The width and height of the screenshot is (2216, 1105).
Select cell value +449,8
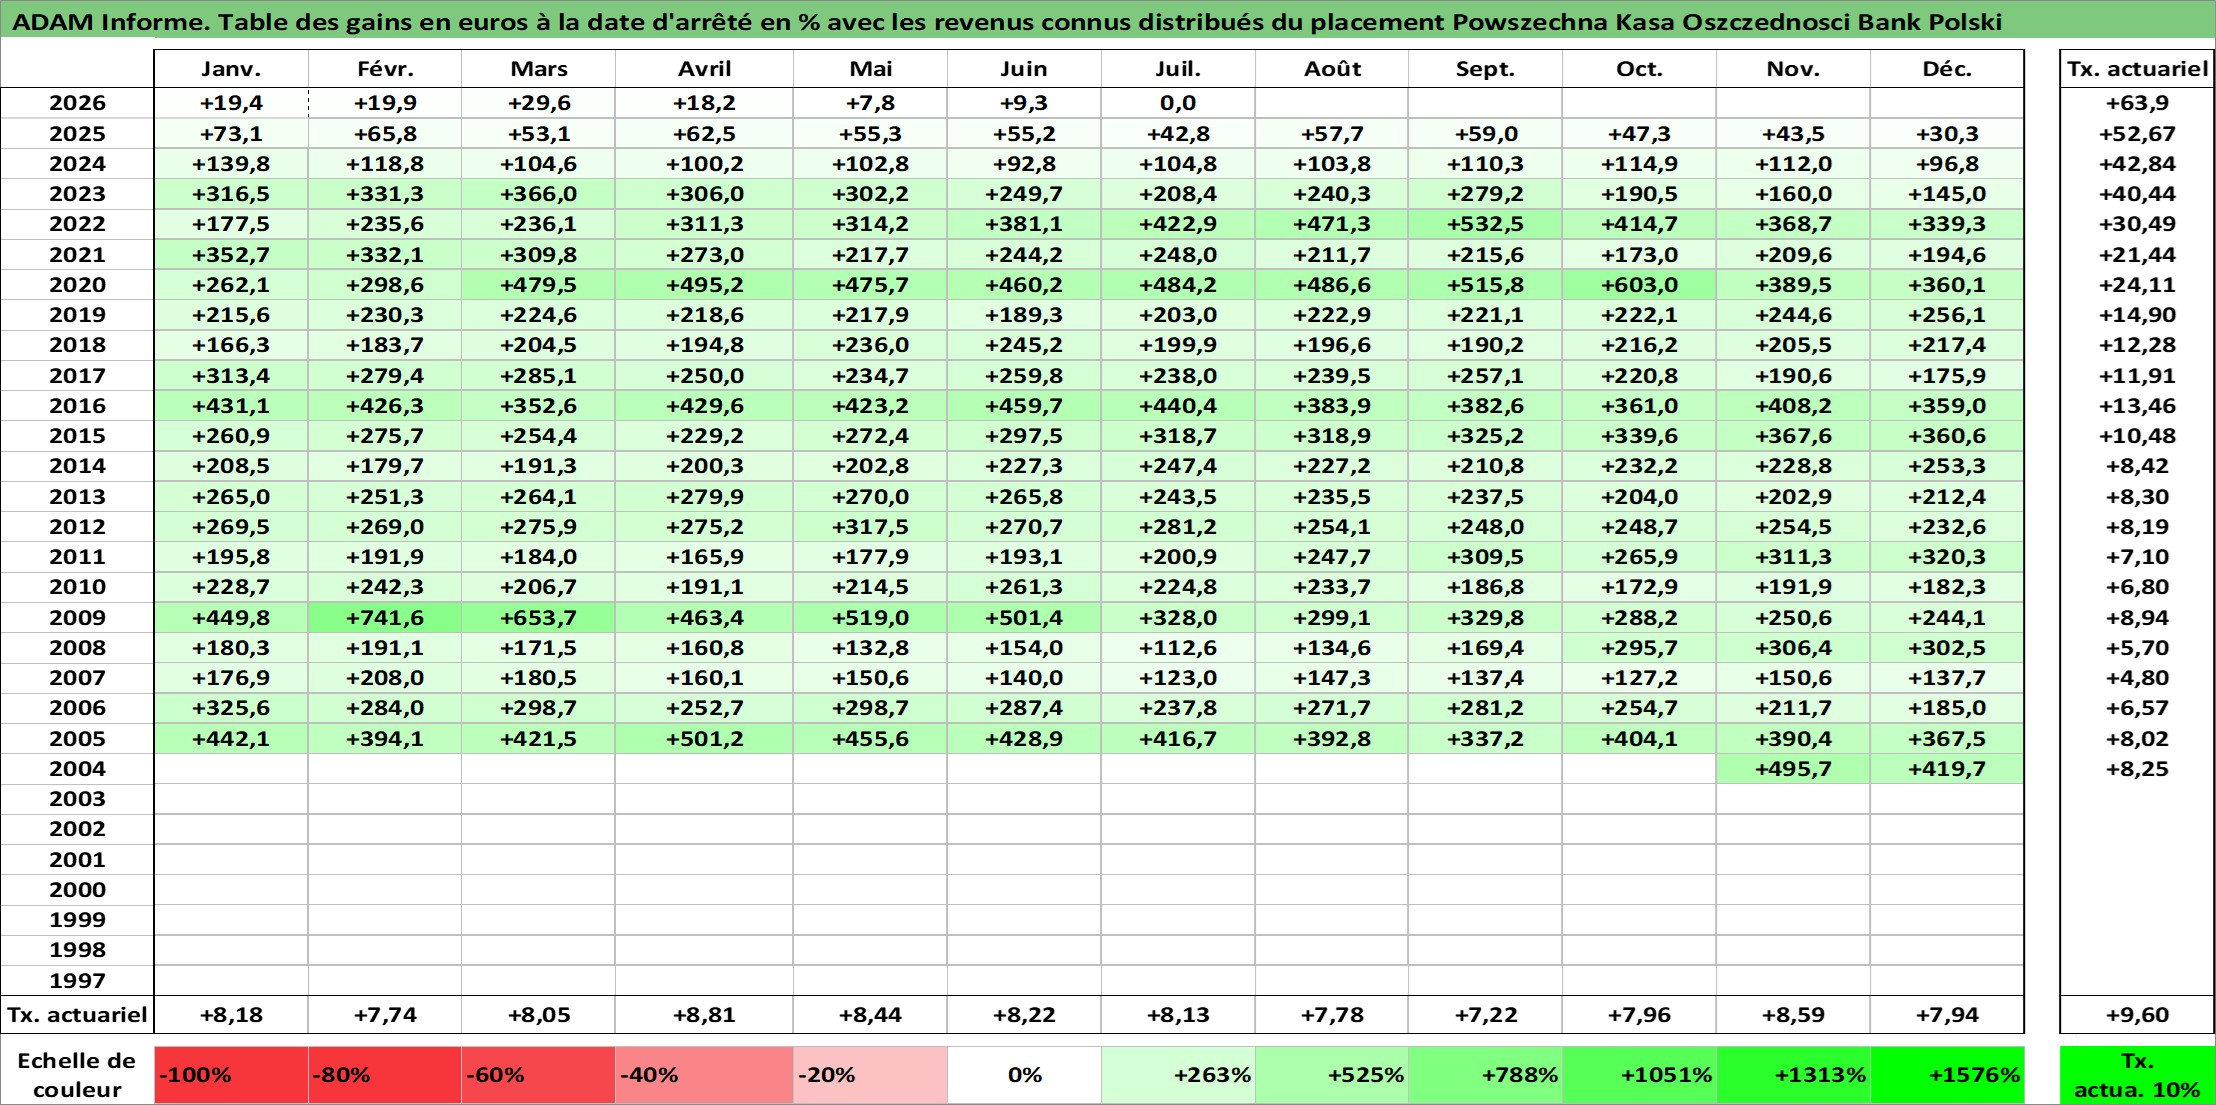pos(231,618)
